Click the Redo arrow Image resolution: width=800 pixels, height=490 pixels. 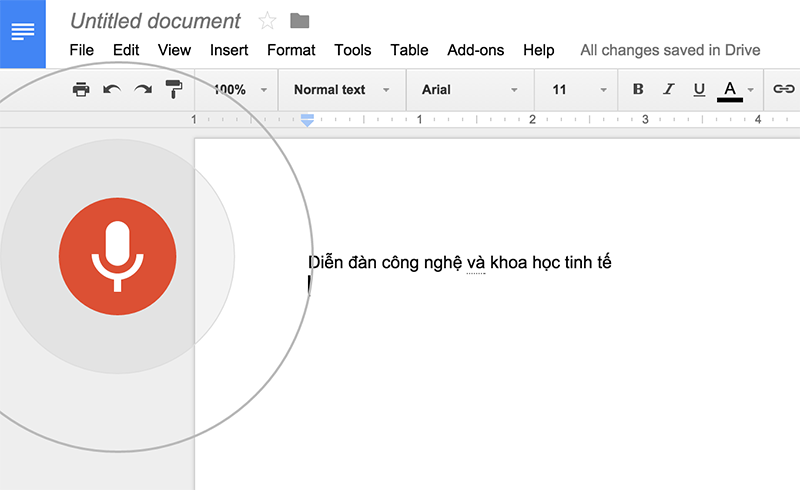[x=143, y=90]
